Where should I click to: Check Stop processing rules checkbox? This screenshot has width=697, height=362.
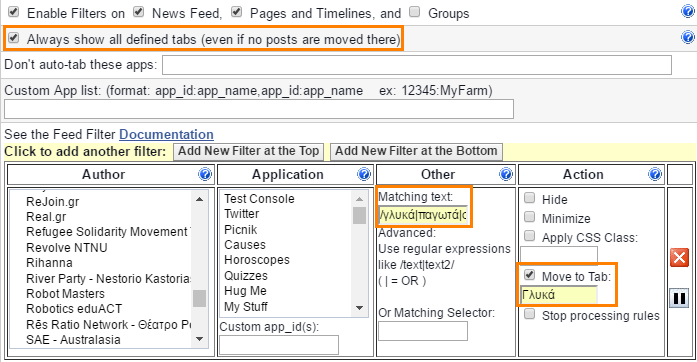(x=529, y=314)
